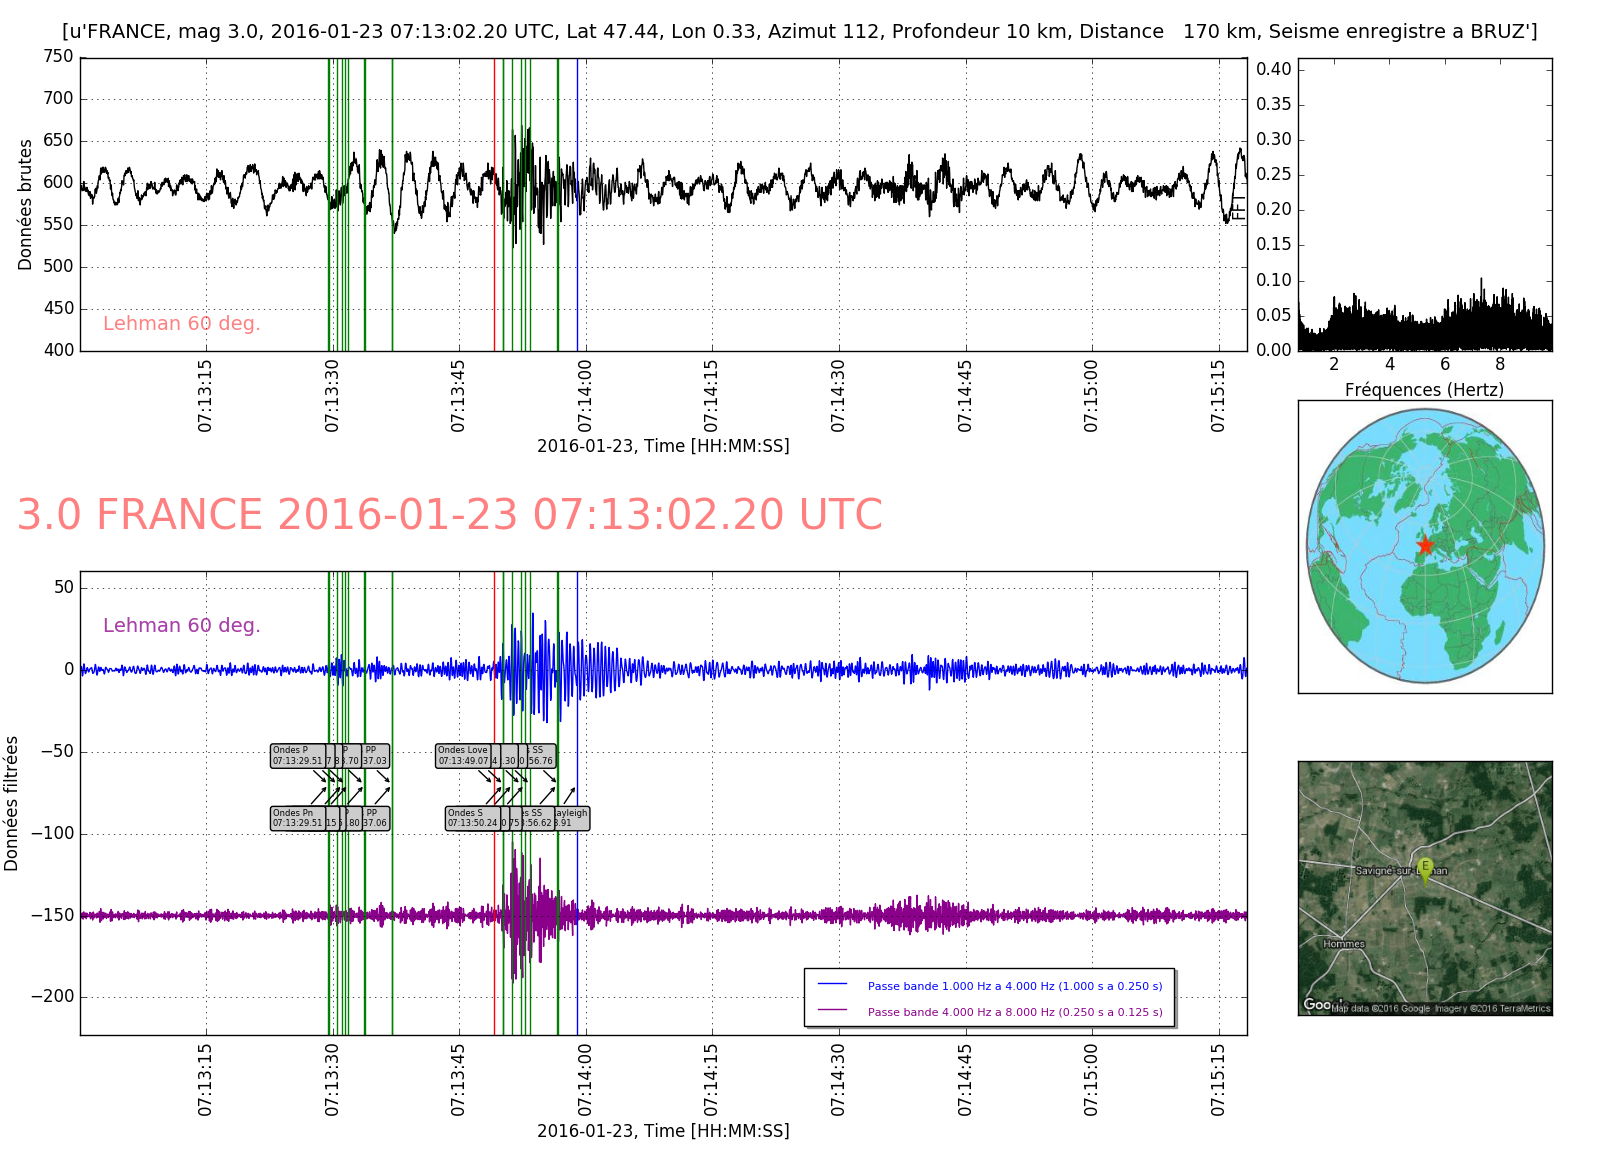The image size is (1600, 1150).
Task: Click the Hommes town label on map
Action: tap(1343, 944)
